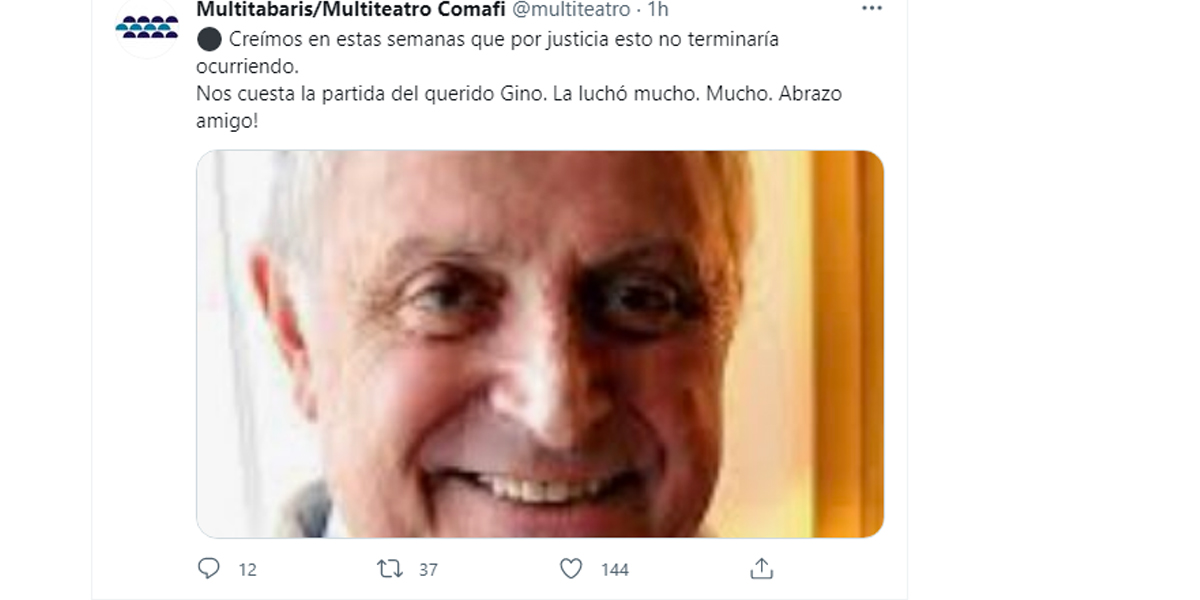Enlarge the attached photo of the smiling man
Screen dimensions: 1200x600
pyautogui.click(x=540, y=344)
